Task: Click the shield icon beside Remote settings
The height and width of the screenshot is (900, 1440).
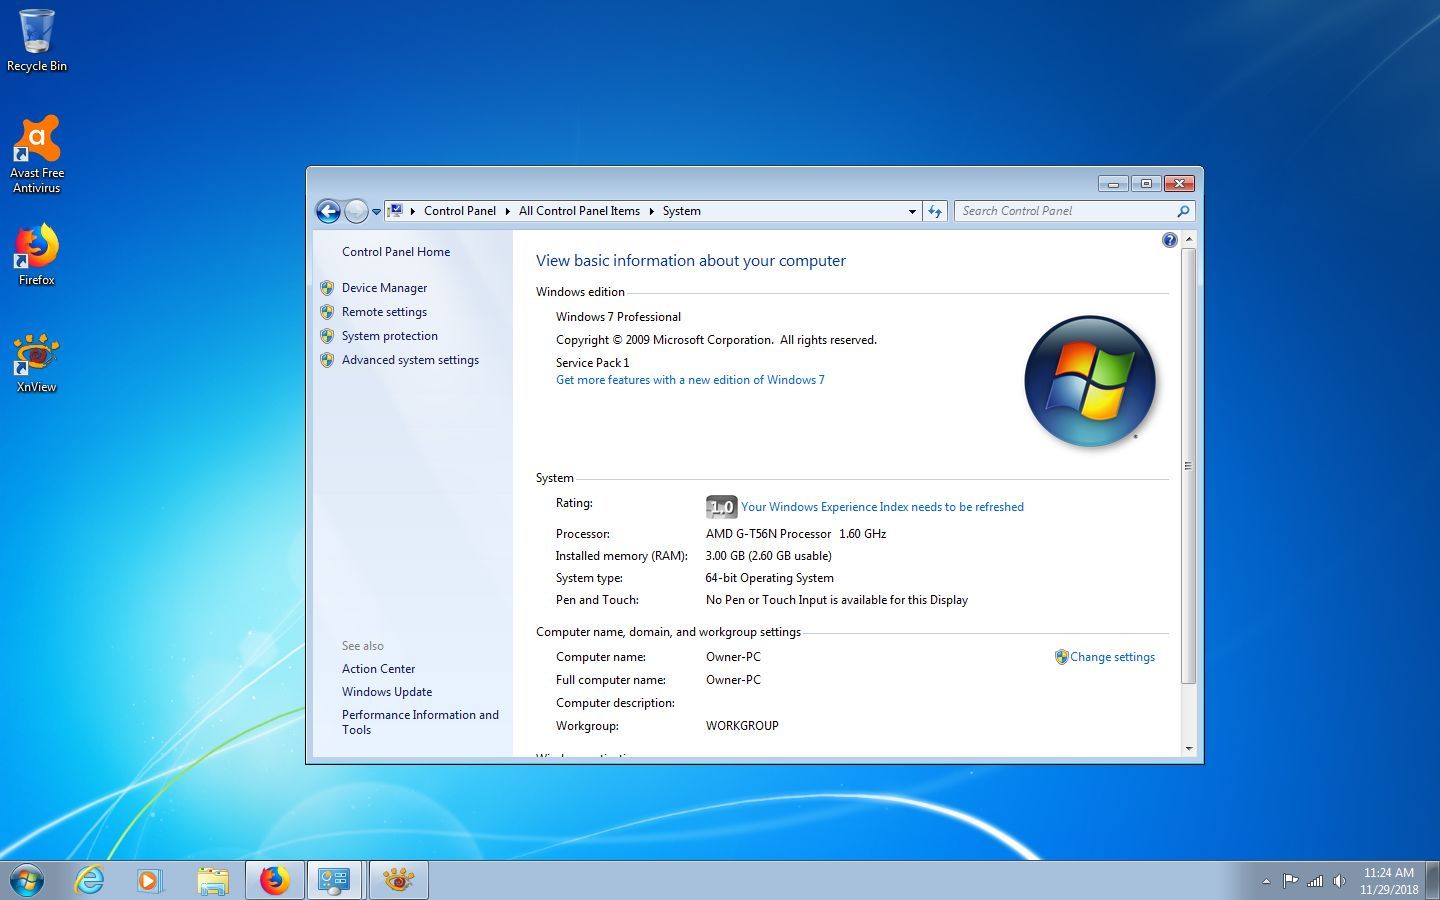Action: point(327,312)
